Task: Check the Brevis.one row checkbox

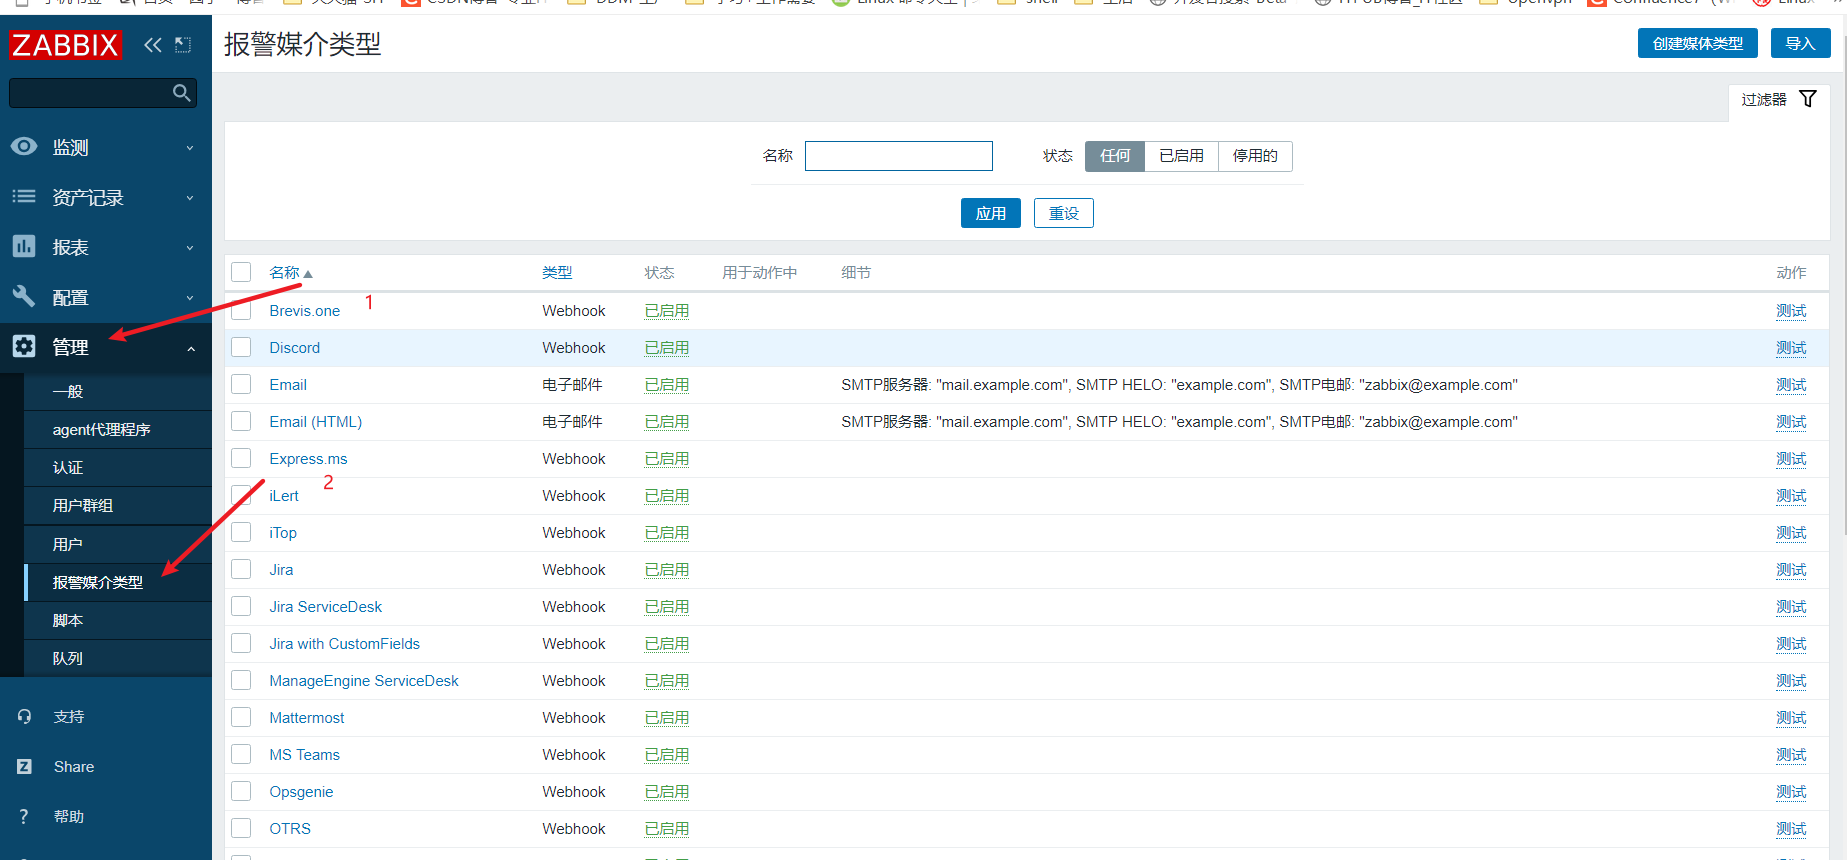Action: tap(241, 310)
